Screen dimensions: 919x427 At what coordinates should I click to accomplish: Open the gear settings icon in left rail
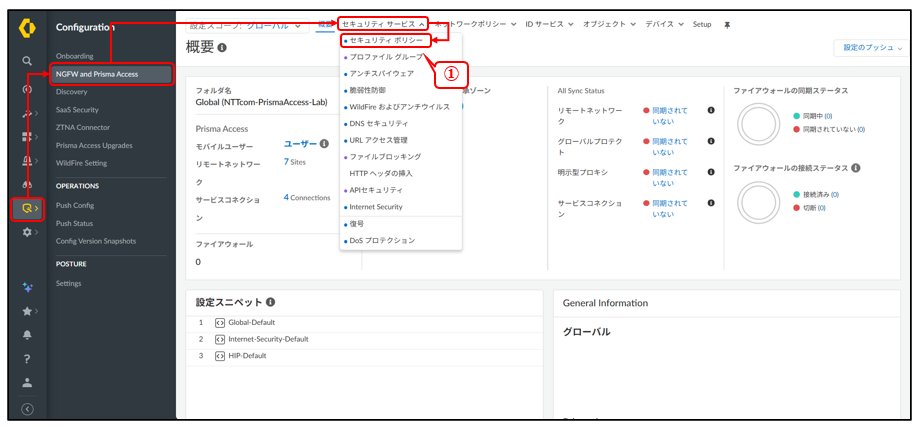27,233
